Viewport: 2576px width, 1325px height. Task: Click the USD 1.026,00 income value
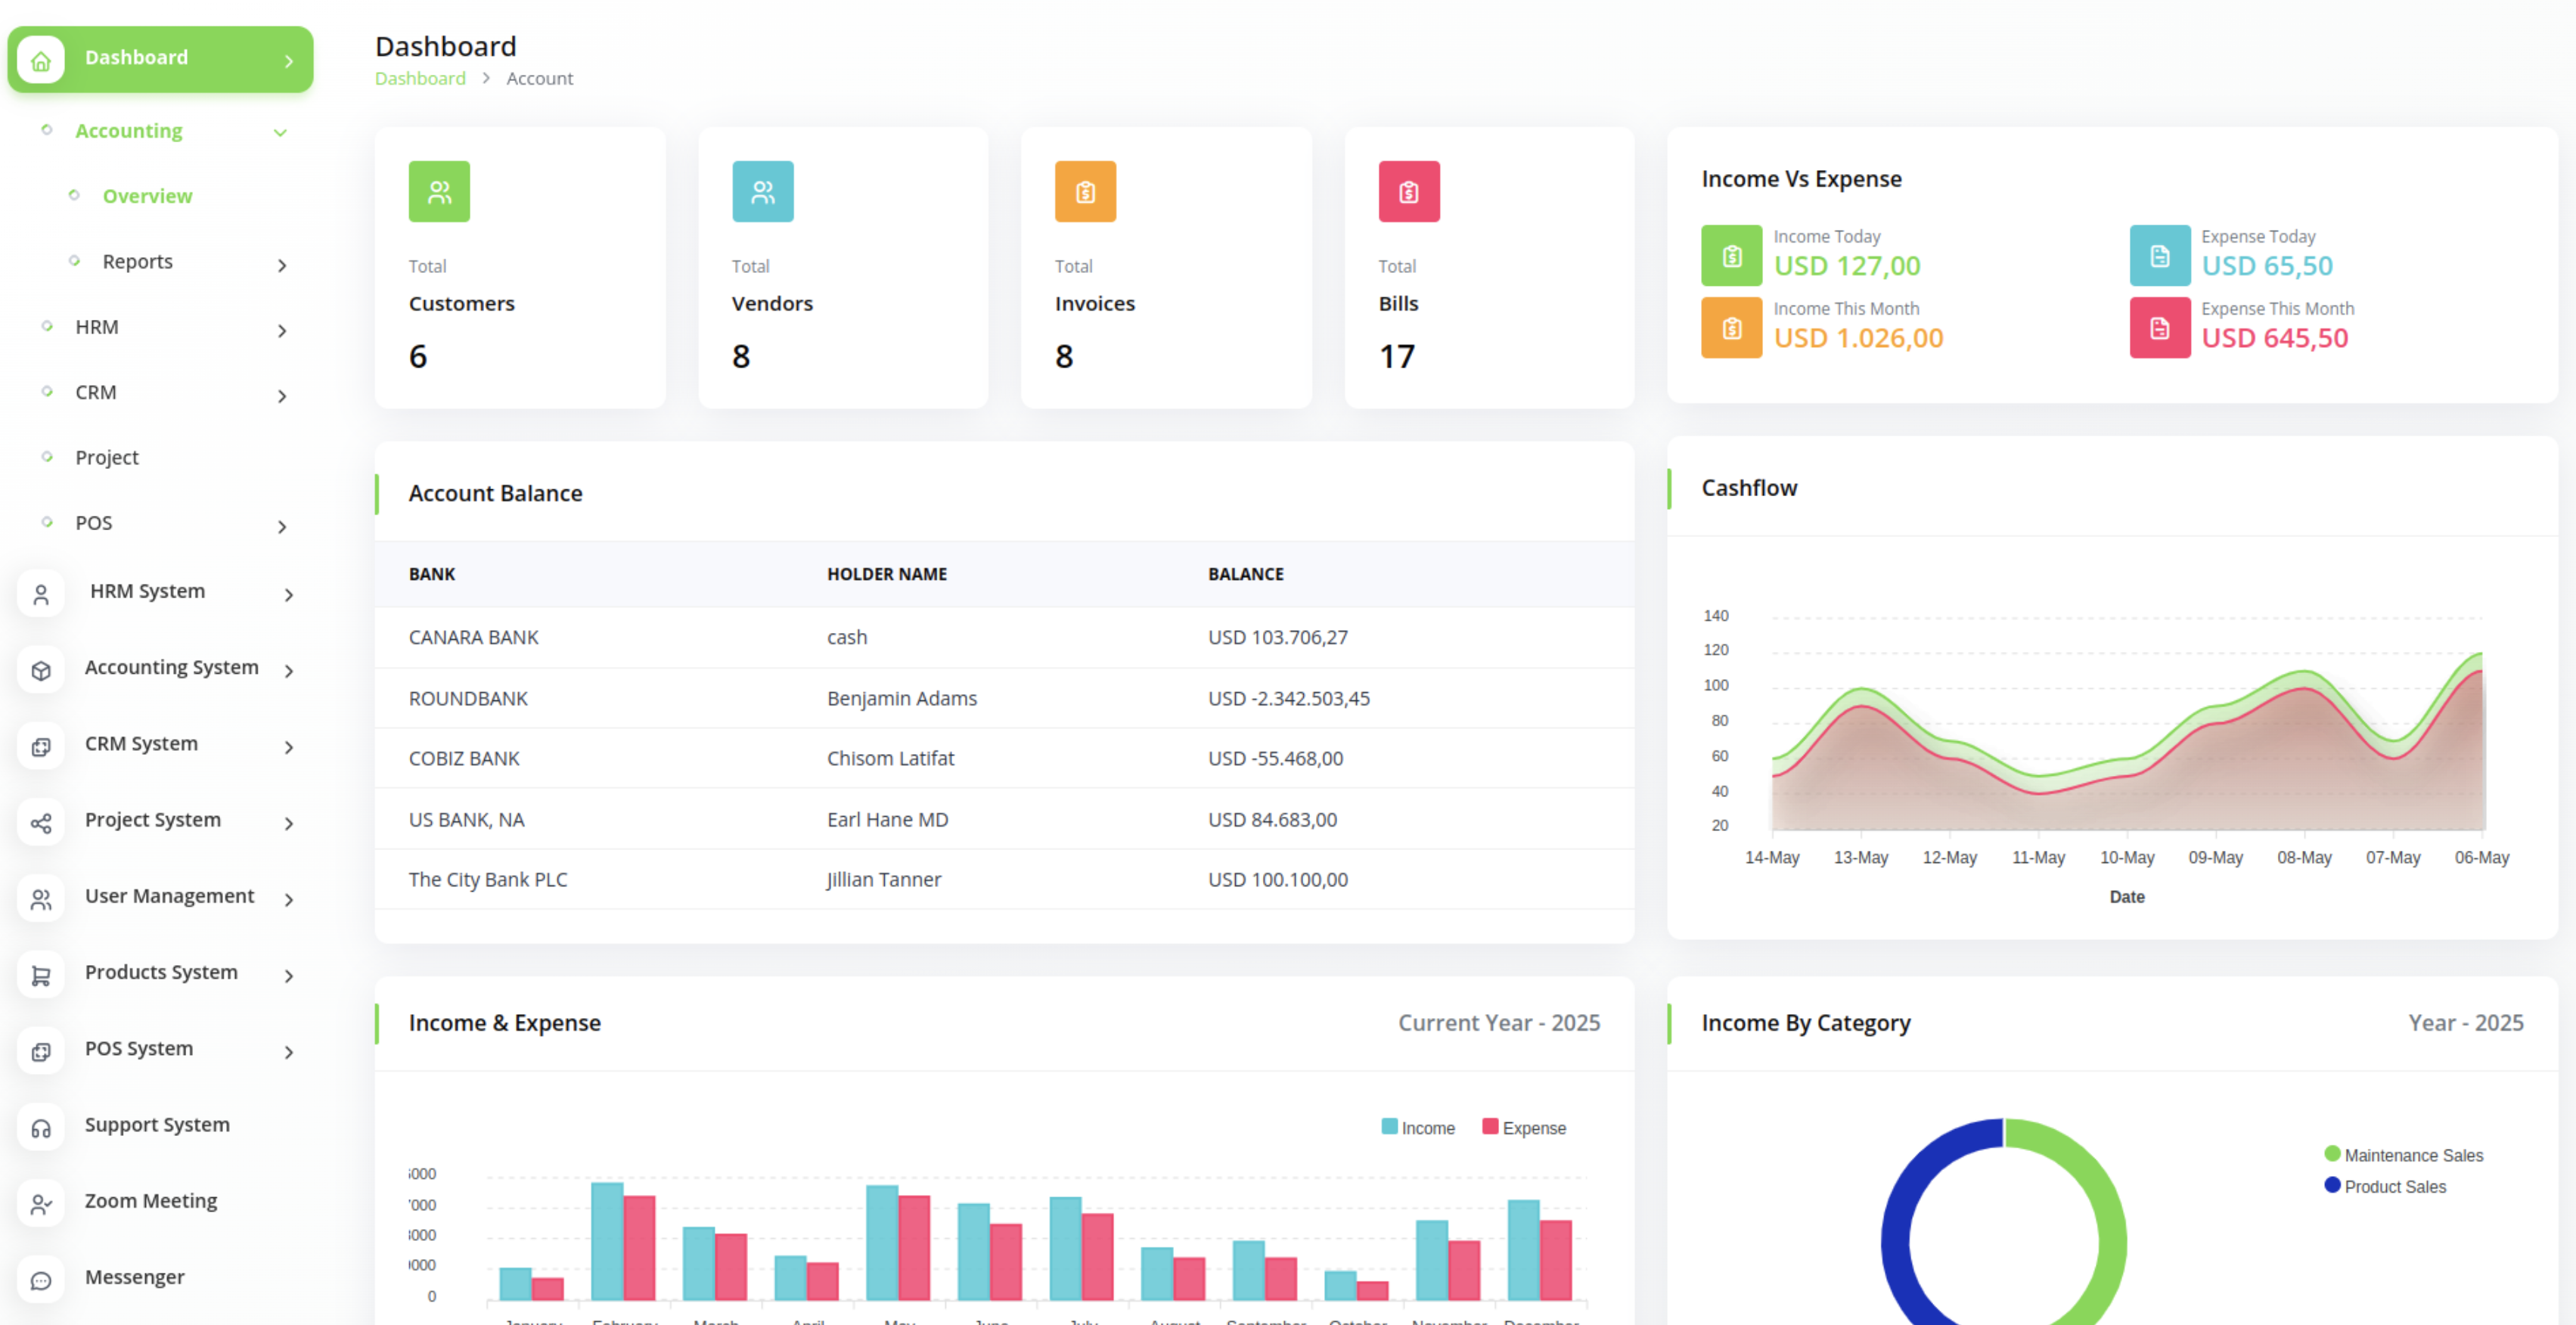point(1858,338)
